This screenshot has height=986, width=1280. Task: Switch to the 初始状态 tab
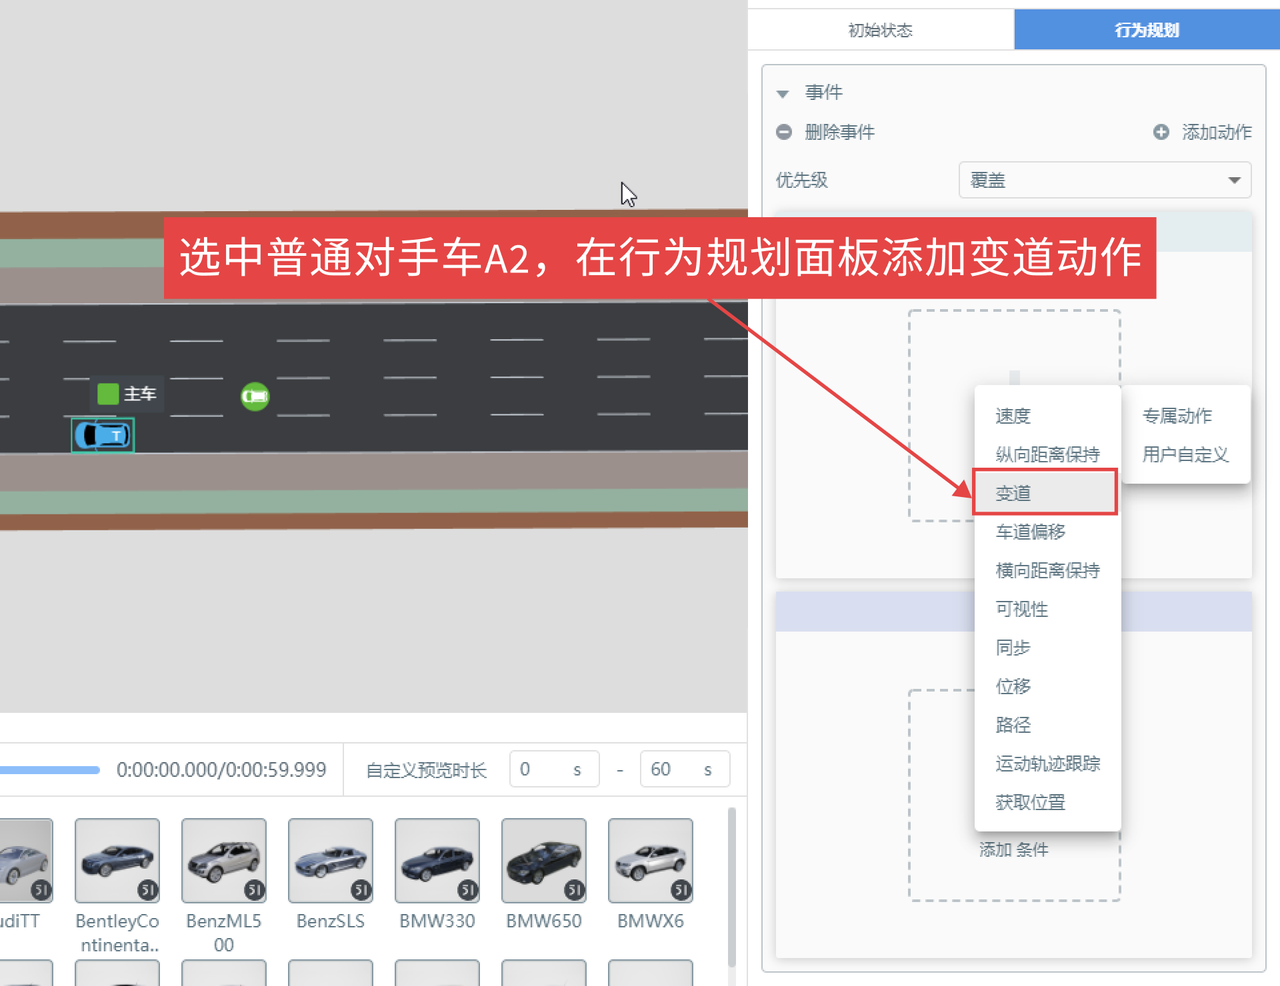880,30
